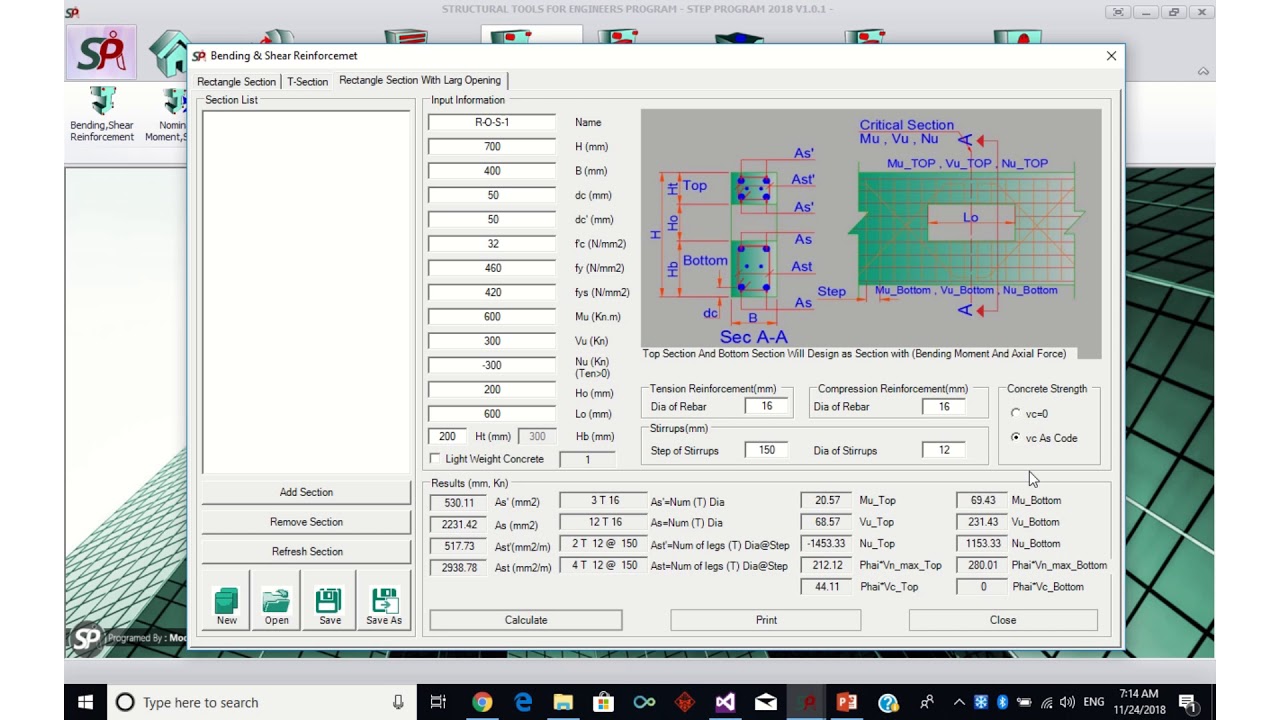
Task: Click the SP program logo button
Action: click(101, 52)
